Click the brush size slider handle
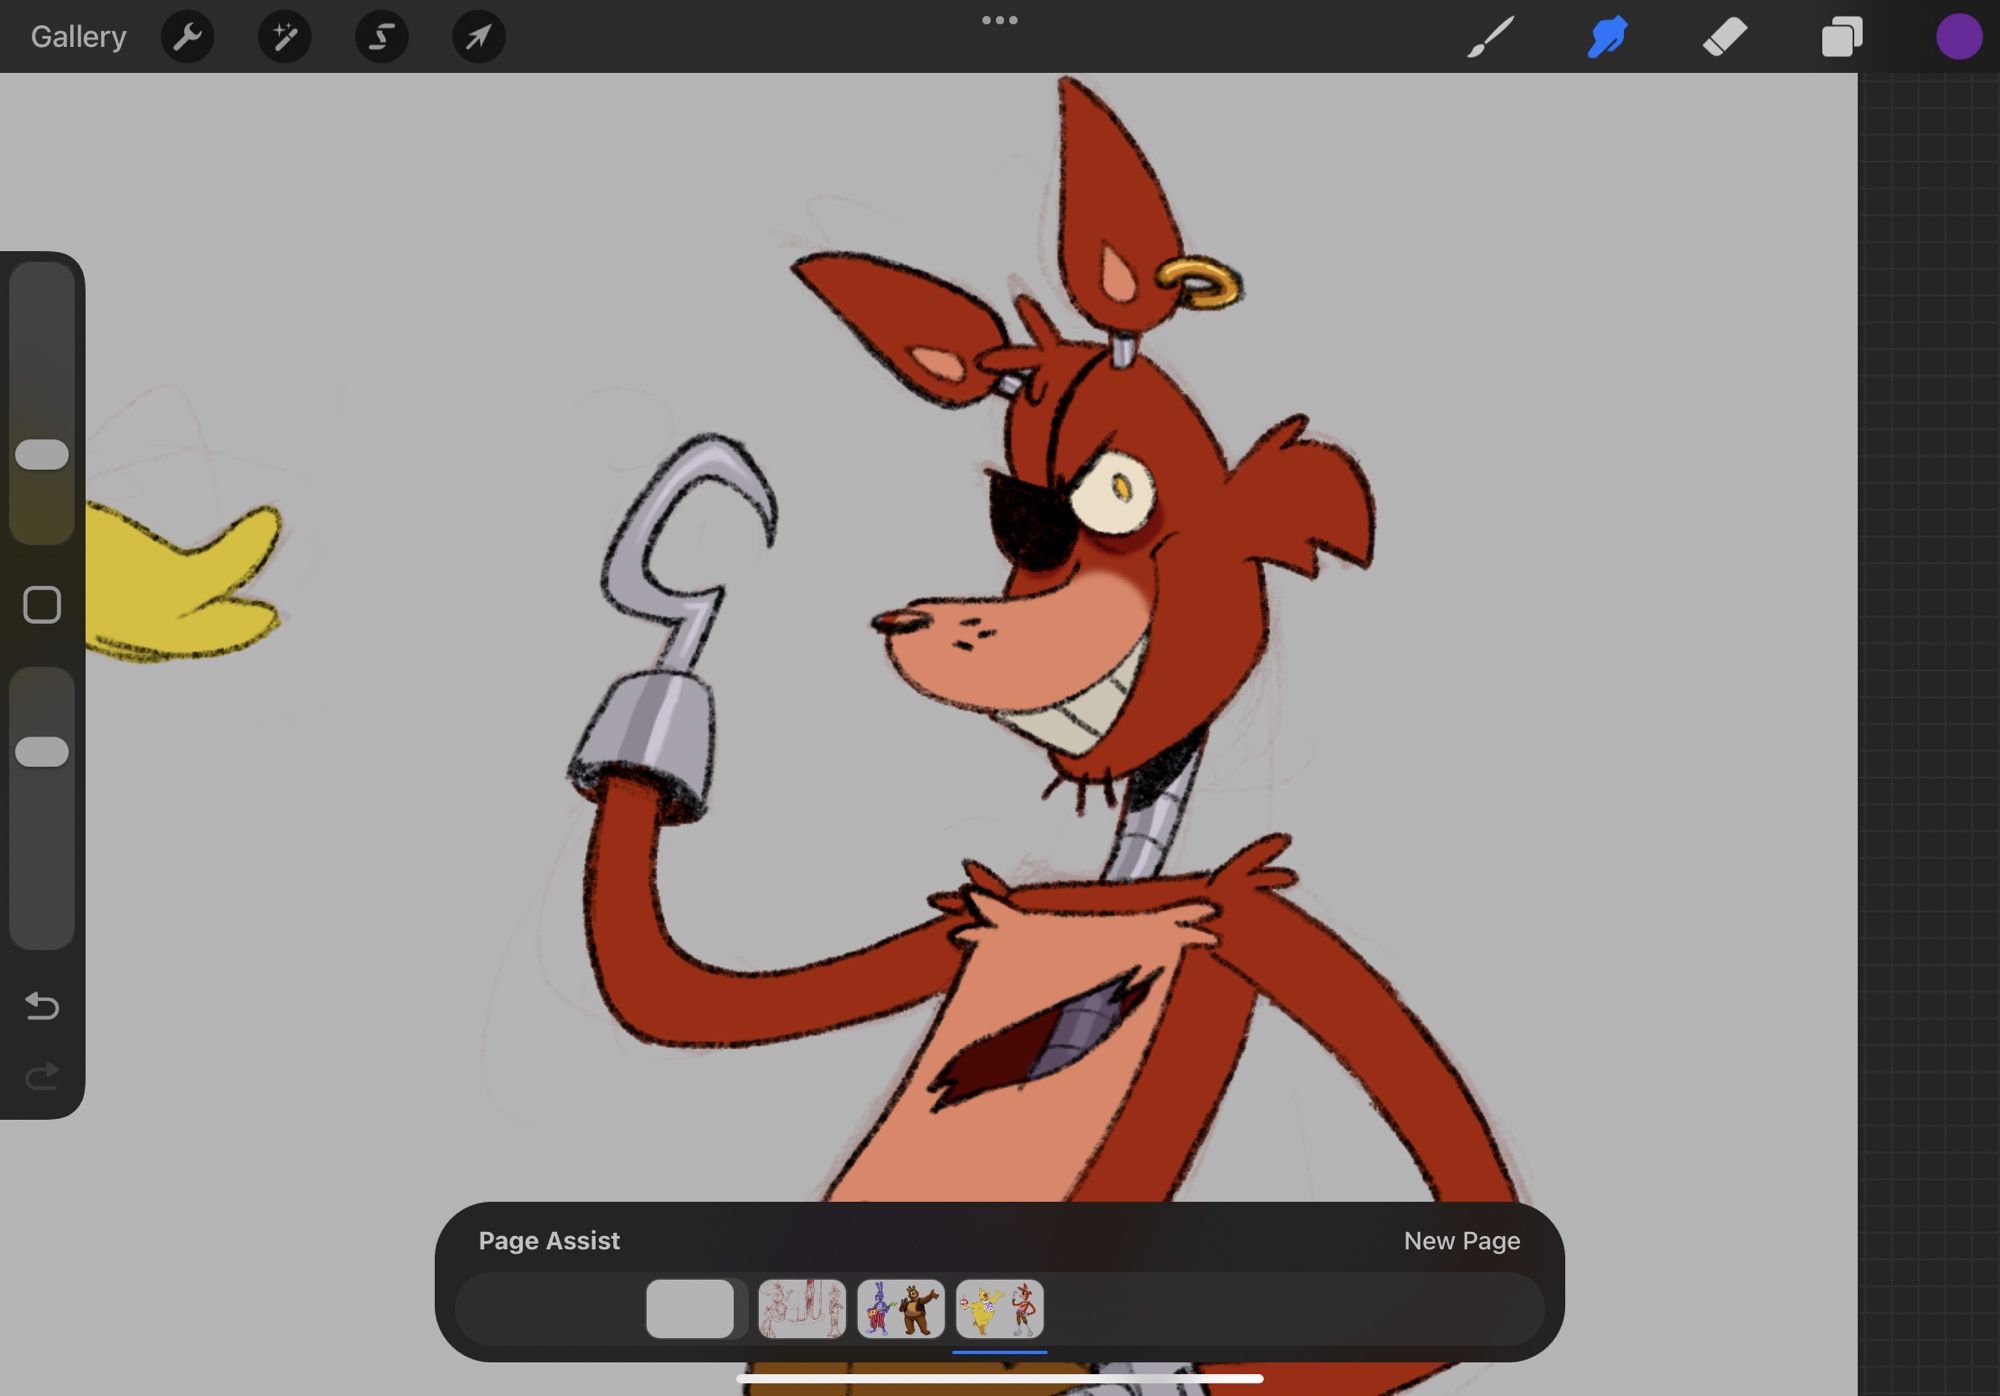 (x=42, y=455)
